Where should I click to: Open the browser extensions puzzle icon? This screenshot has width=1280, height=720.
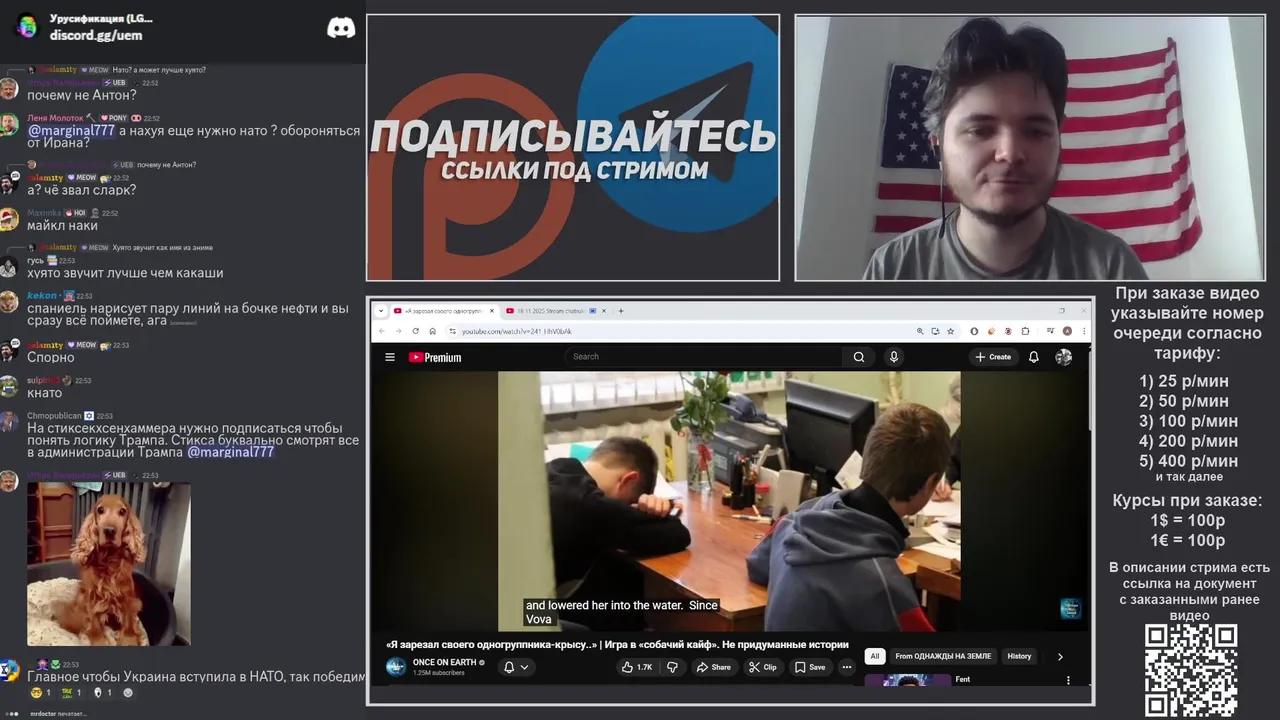click(x=1025, y=331)
